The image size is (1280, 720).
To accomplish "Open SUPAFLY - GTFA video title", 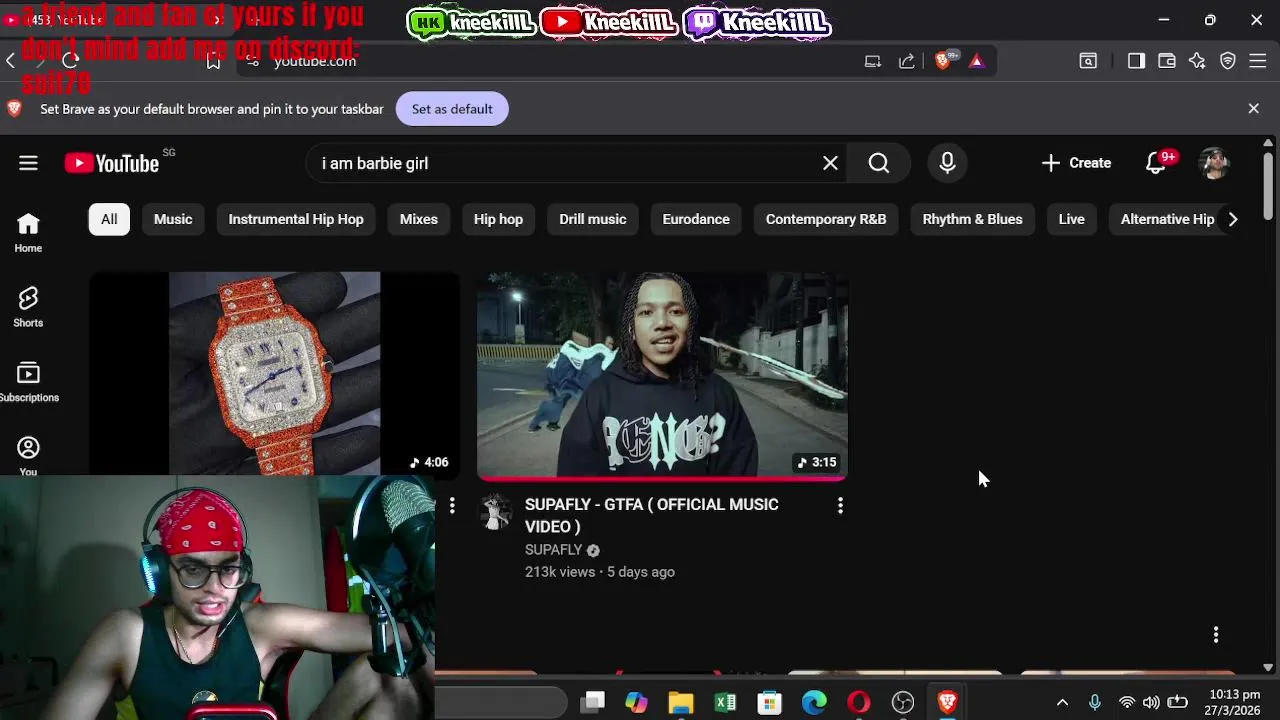I will click(652, 515).
